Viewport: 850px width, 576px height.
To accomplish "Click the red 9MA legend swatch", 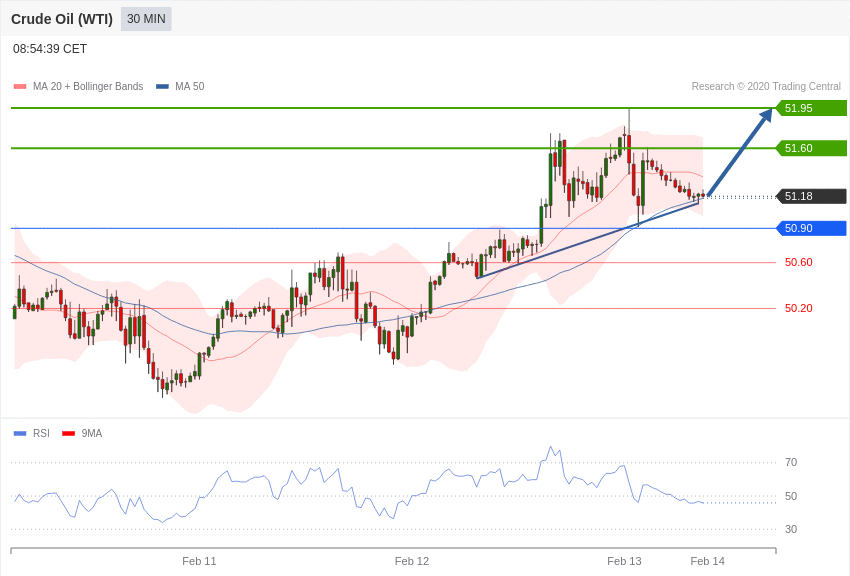I will click(68, 433).
